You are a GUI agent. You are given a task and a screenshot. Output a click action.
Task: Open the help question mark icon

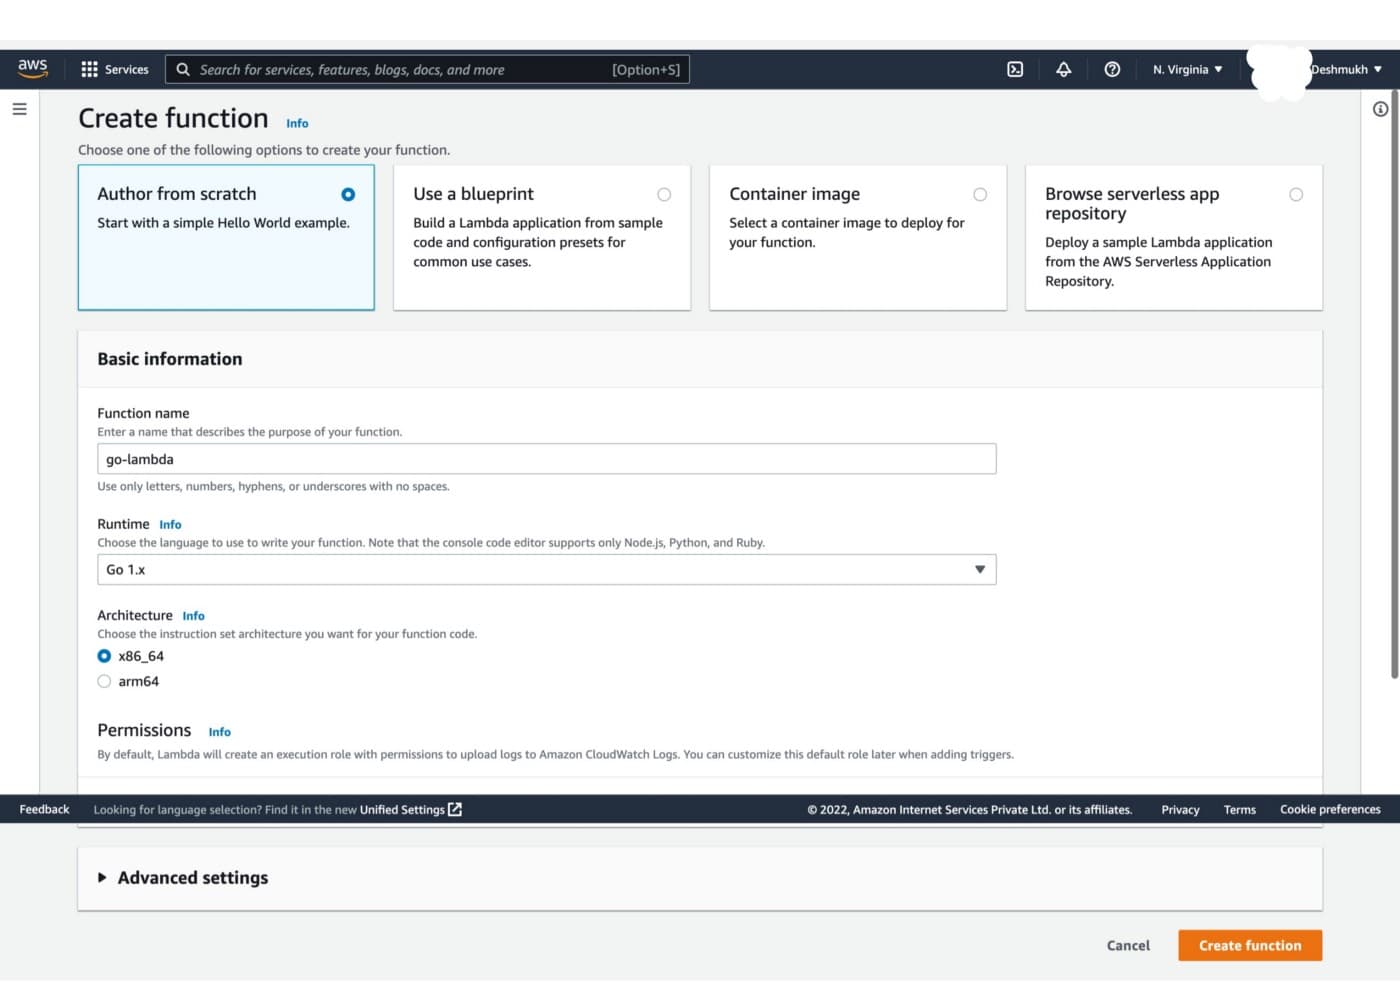point(1112,69)
